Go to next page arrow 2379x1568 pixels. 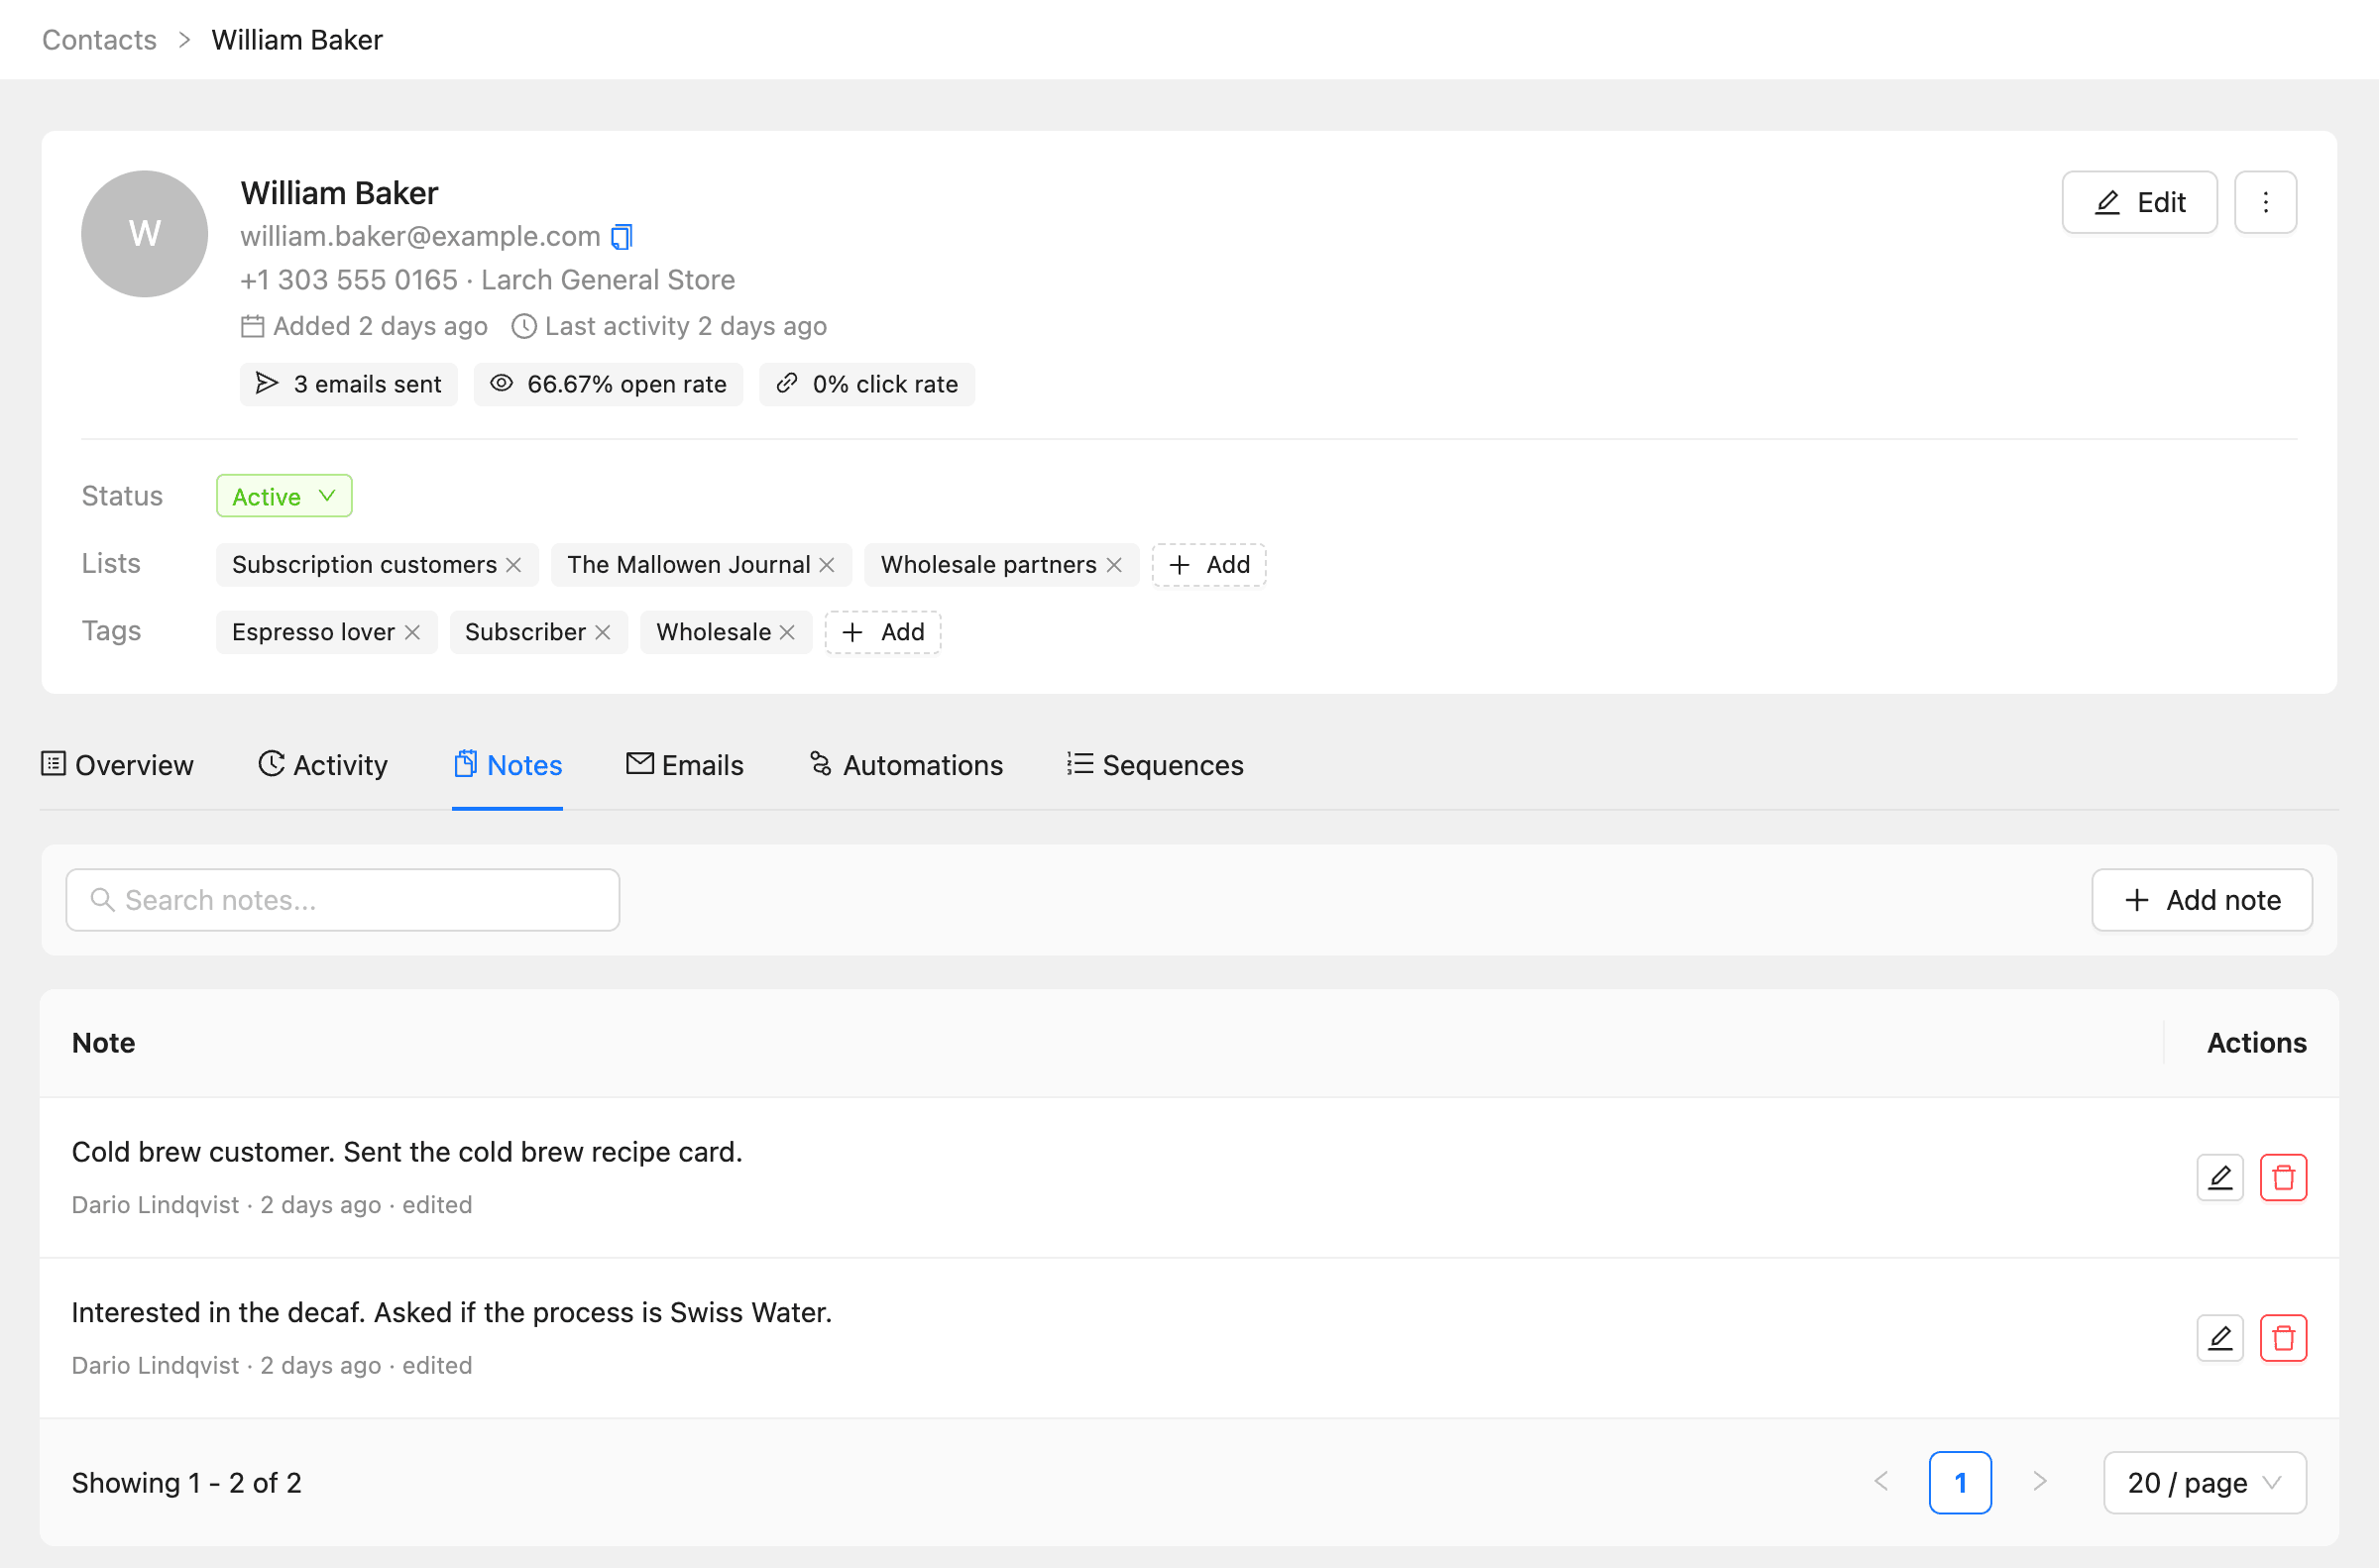point(2039,1482)
